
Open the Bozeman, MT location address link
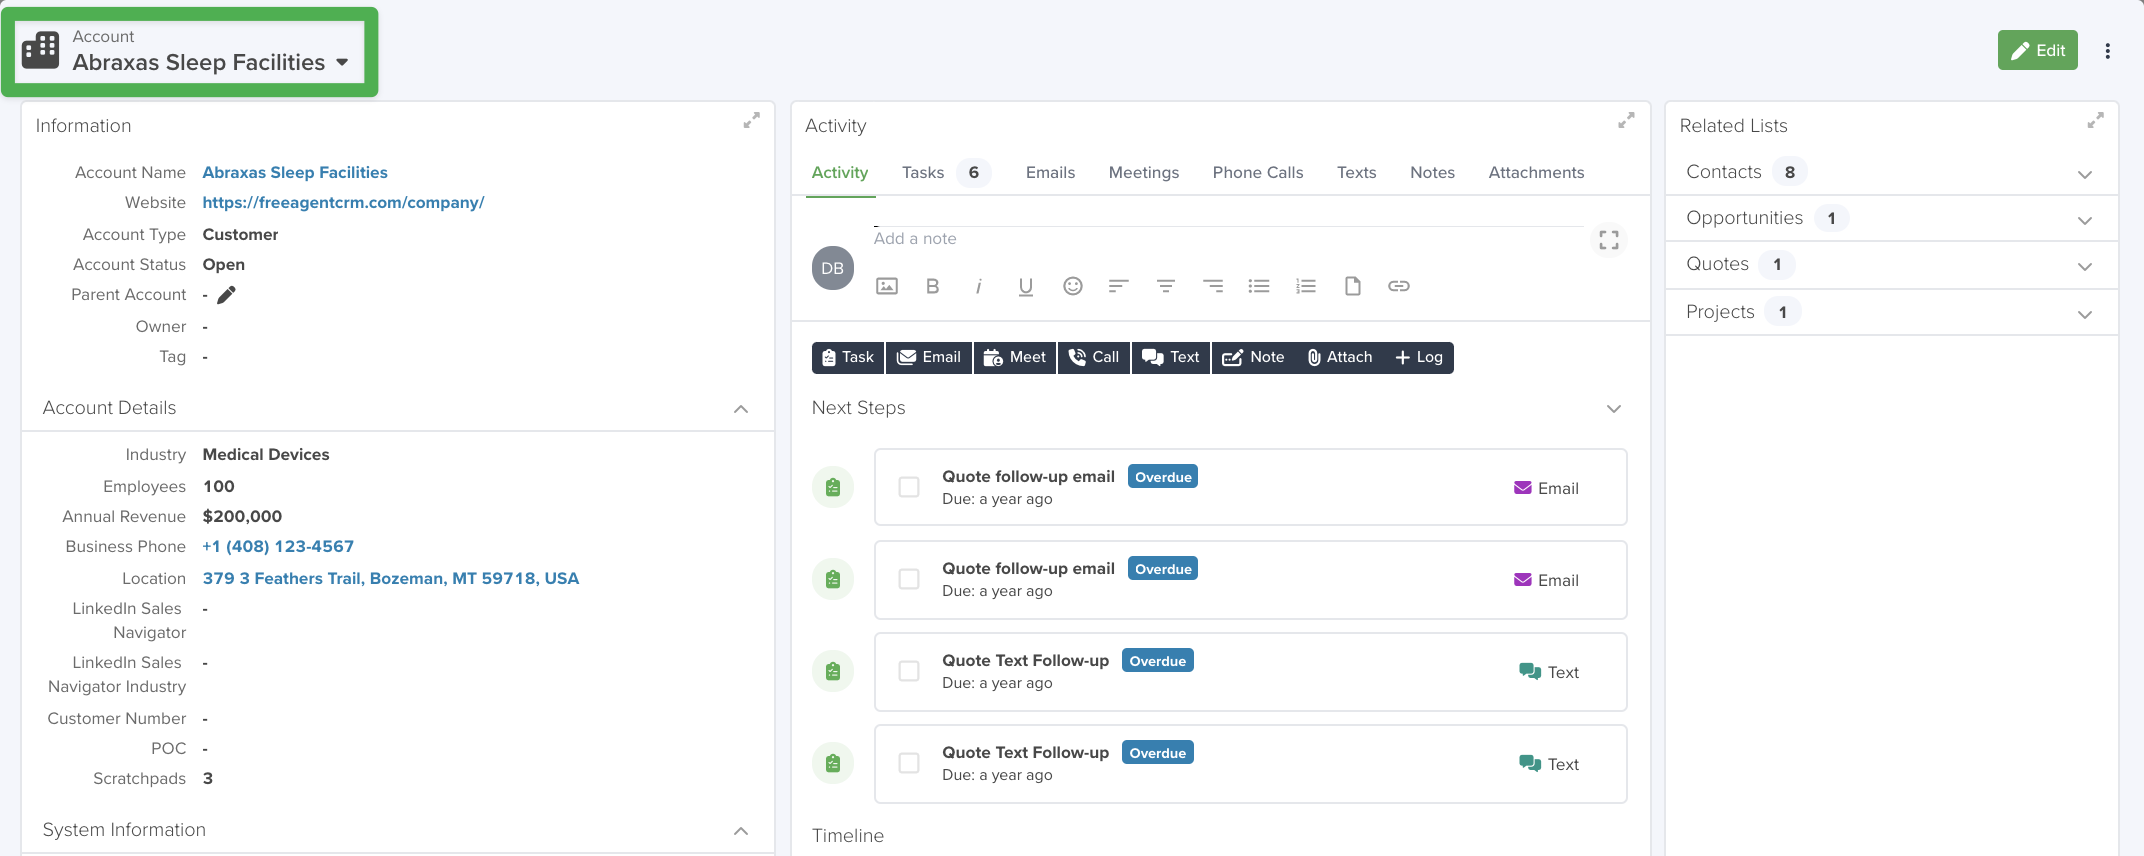[x=391, y=578]
